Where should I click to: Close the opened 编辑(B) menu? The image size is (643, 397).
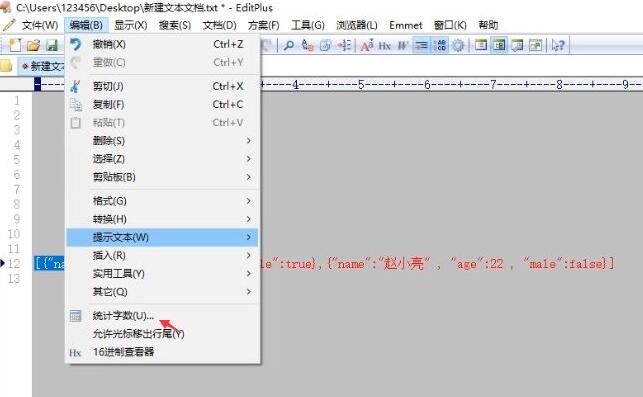click(86, 25)
